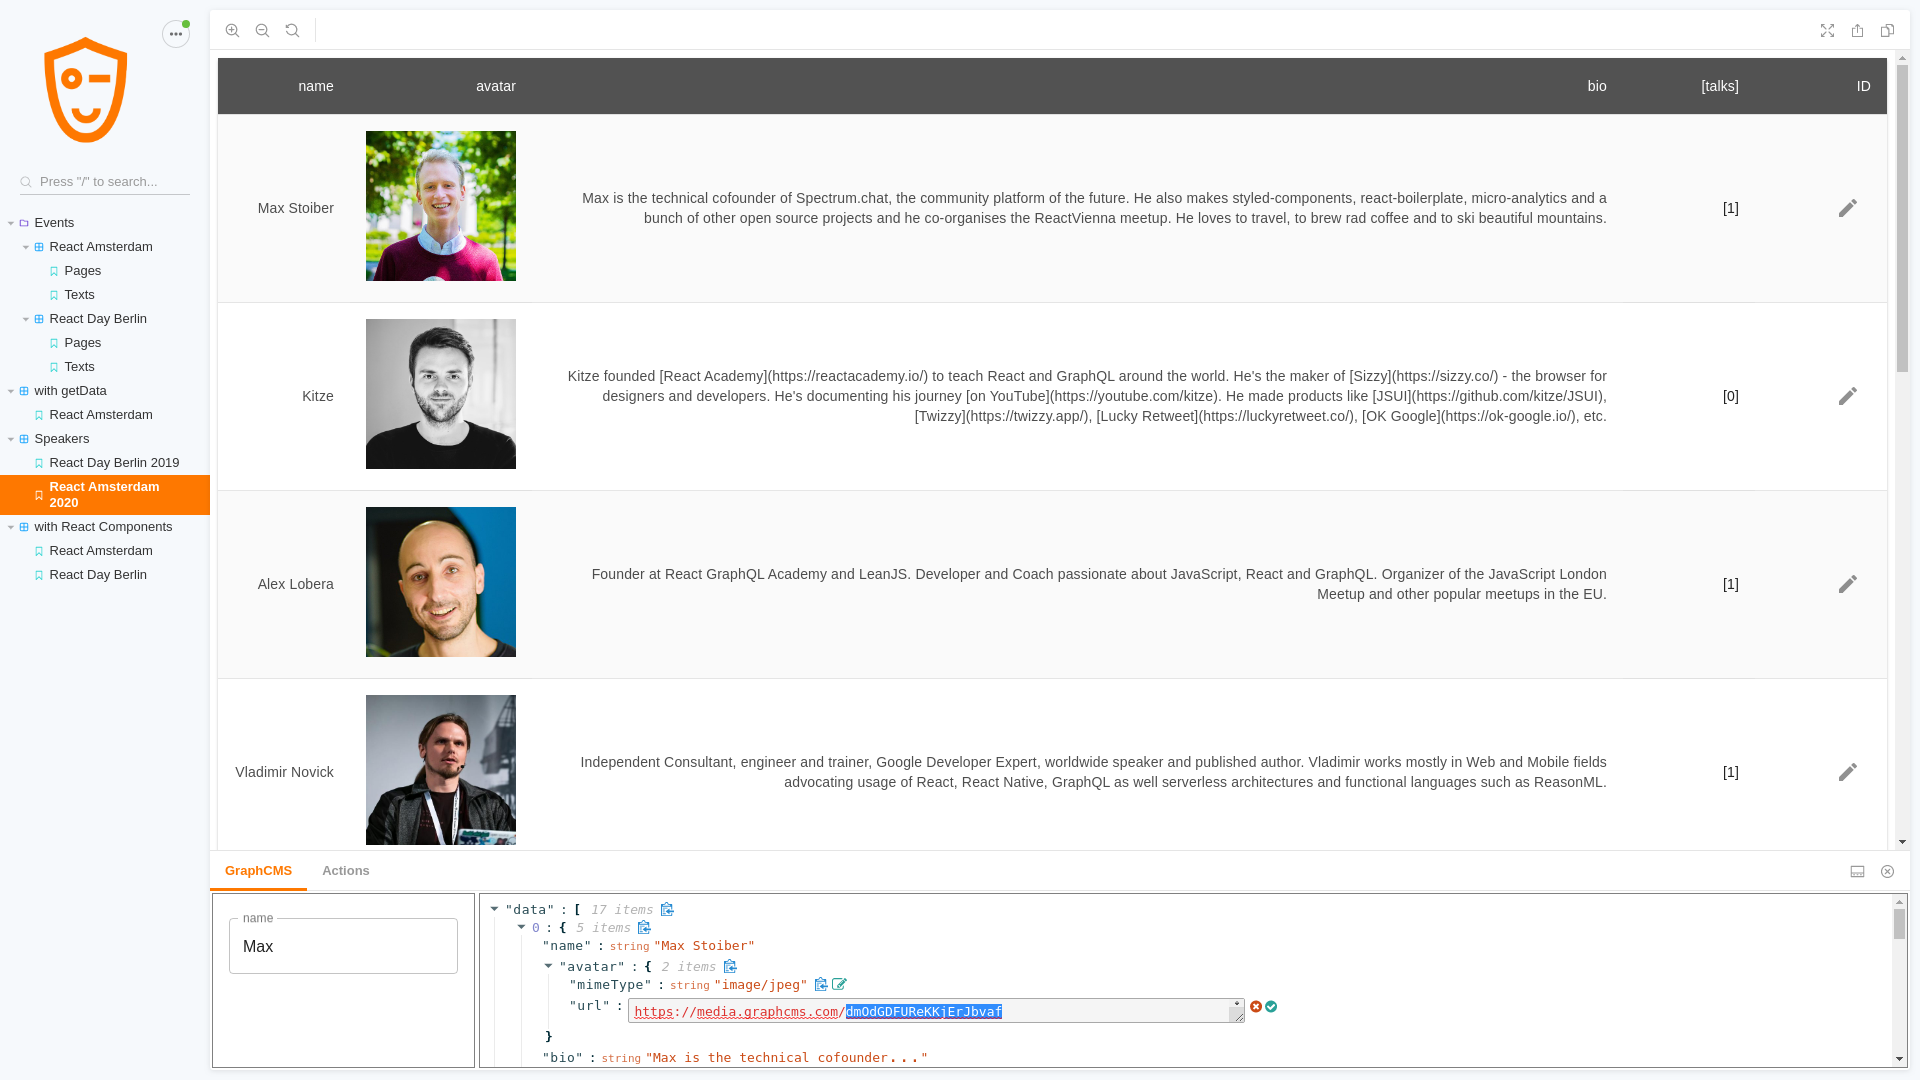Collapse the Events section in sidebar
Screen dimensions: 1920x1080
[11, 222]
